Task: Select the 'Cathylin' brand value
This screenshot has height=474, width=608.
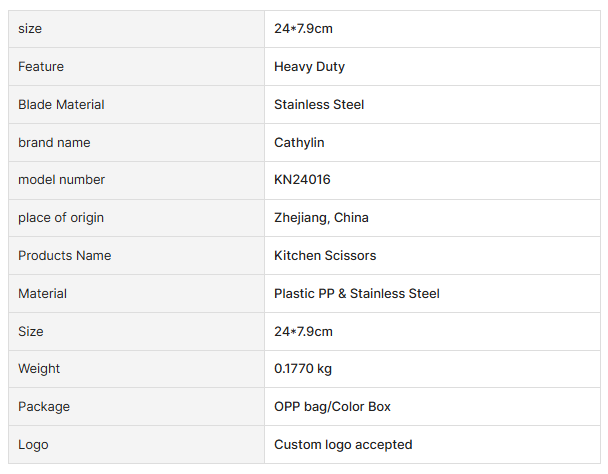Action: pyautogui.click(x=299, y=143)
